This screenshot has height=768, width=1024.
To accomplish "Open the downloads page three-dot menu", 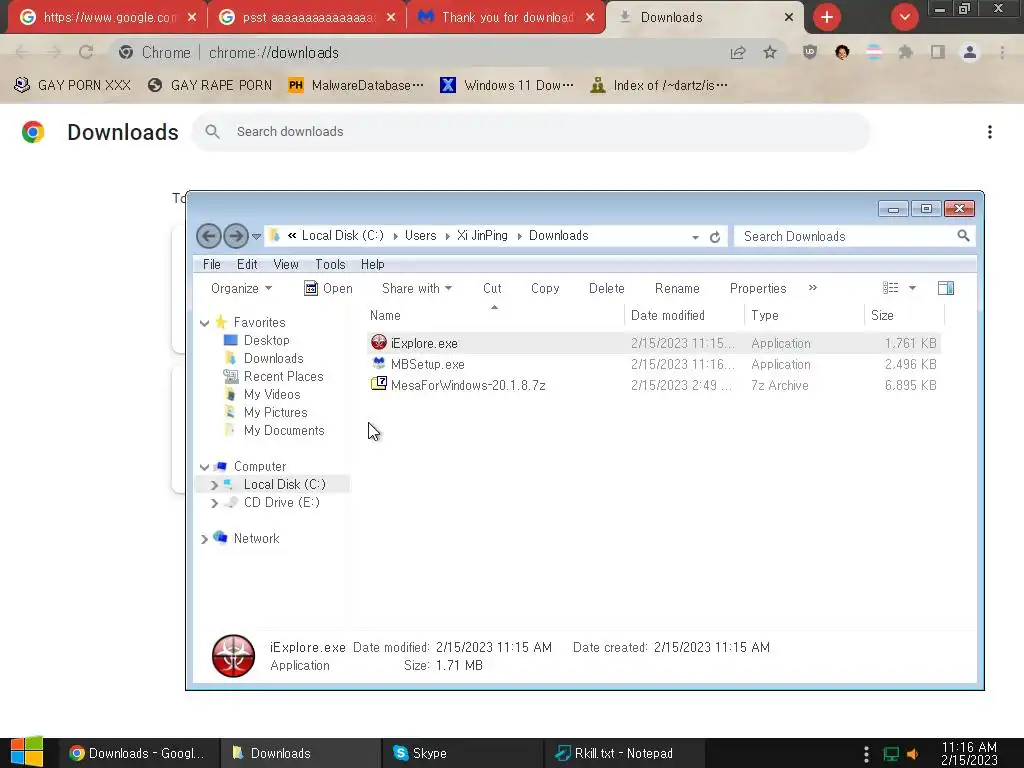I will coord(990,132).
